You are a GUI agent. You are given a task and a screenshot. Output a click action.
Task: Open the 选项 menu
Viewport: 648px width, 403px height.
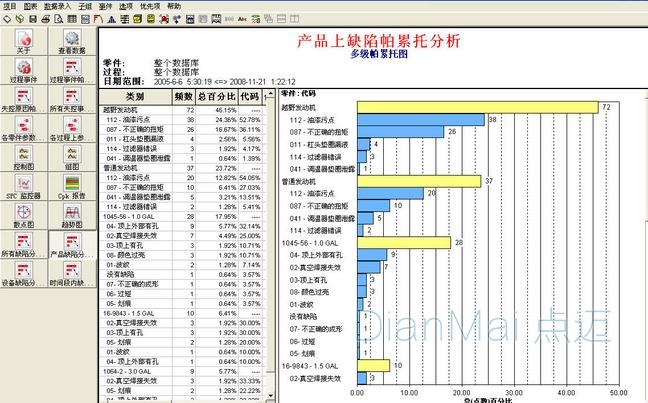[126, 6]
